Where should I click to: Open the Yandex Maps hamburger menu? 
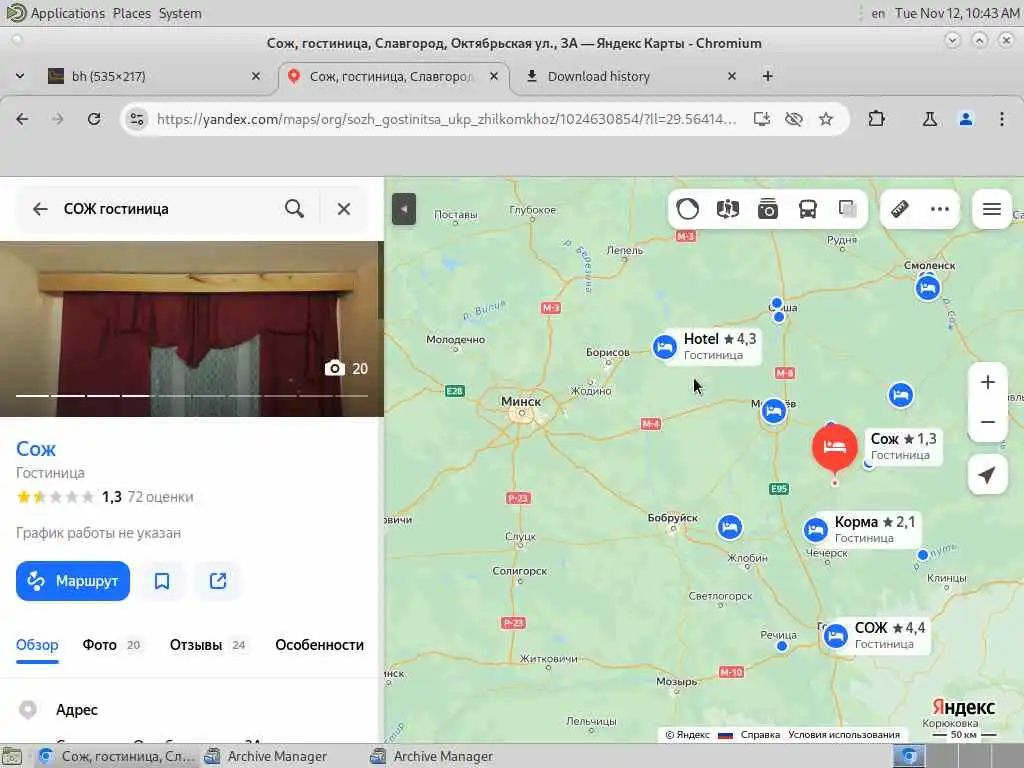992,209
